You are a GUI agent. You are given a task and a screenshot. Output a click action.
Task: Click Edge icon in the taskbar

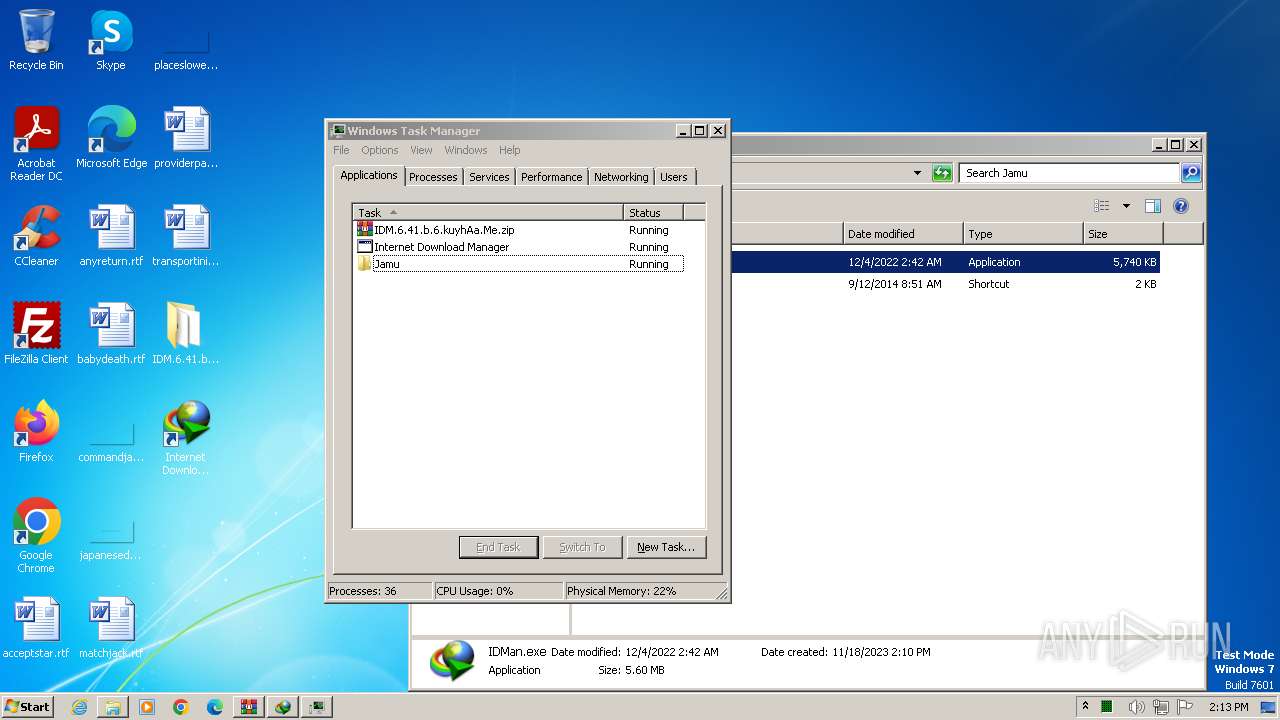tap(215, 707)
